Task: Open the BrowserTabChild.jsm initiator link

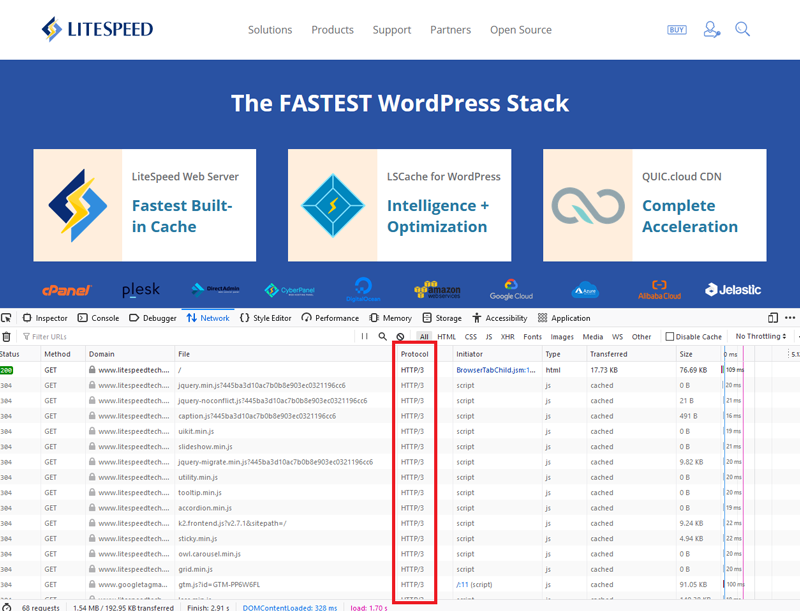Action: point(496,370)
